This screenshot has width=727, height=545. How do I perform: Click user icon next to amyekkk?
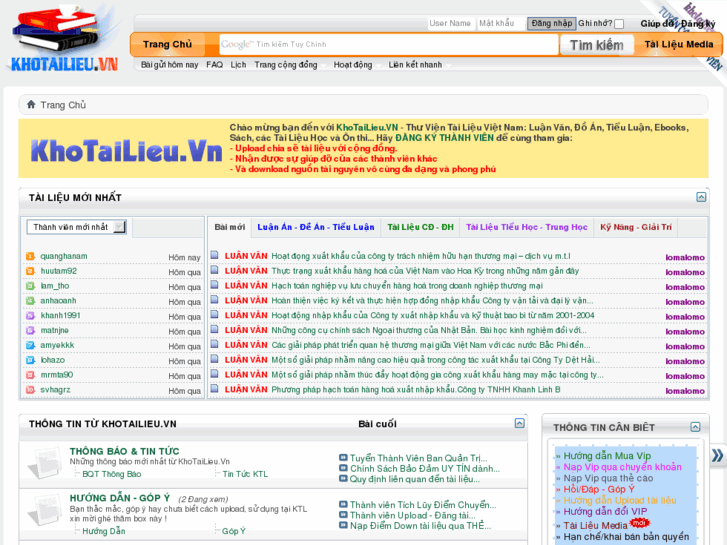point(31,346)
